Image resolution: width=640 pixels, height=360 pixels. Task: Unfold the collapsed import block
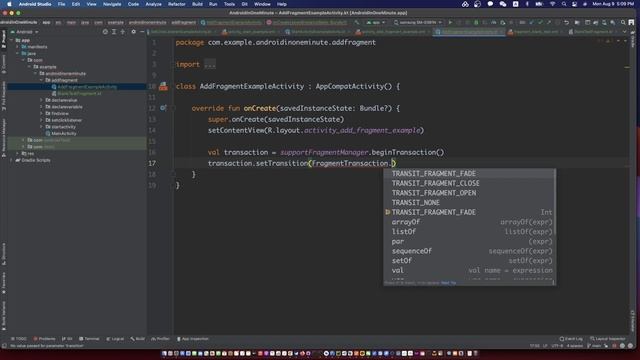coord(210,64)
